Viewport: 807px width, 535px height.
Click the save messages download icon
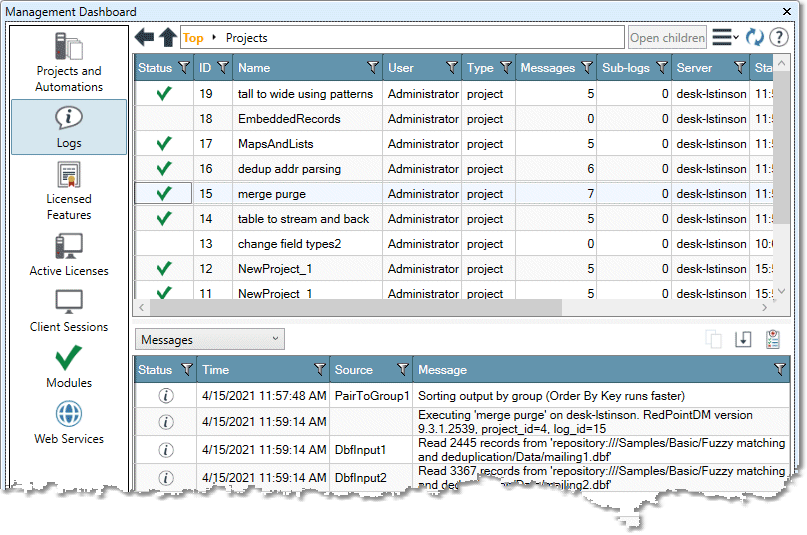pos(743,340)
